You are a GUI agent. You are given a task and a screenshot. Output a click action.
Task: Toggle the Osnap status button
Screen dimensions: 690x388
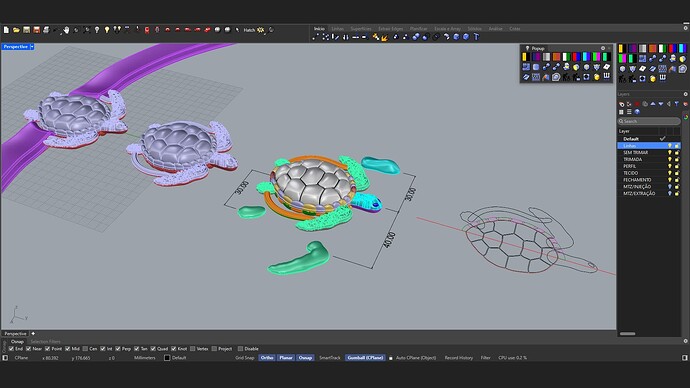[305, 358]
